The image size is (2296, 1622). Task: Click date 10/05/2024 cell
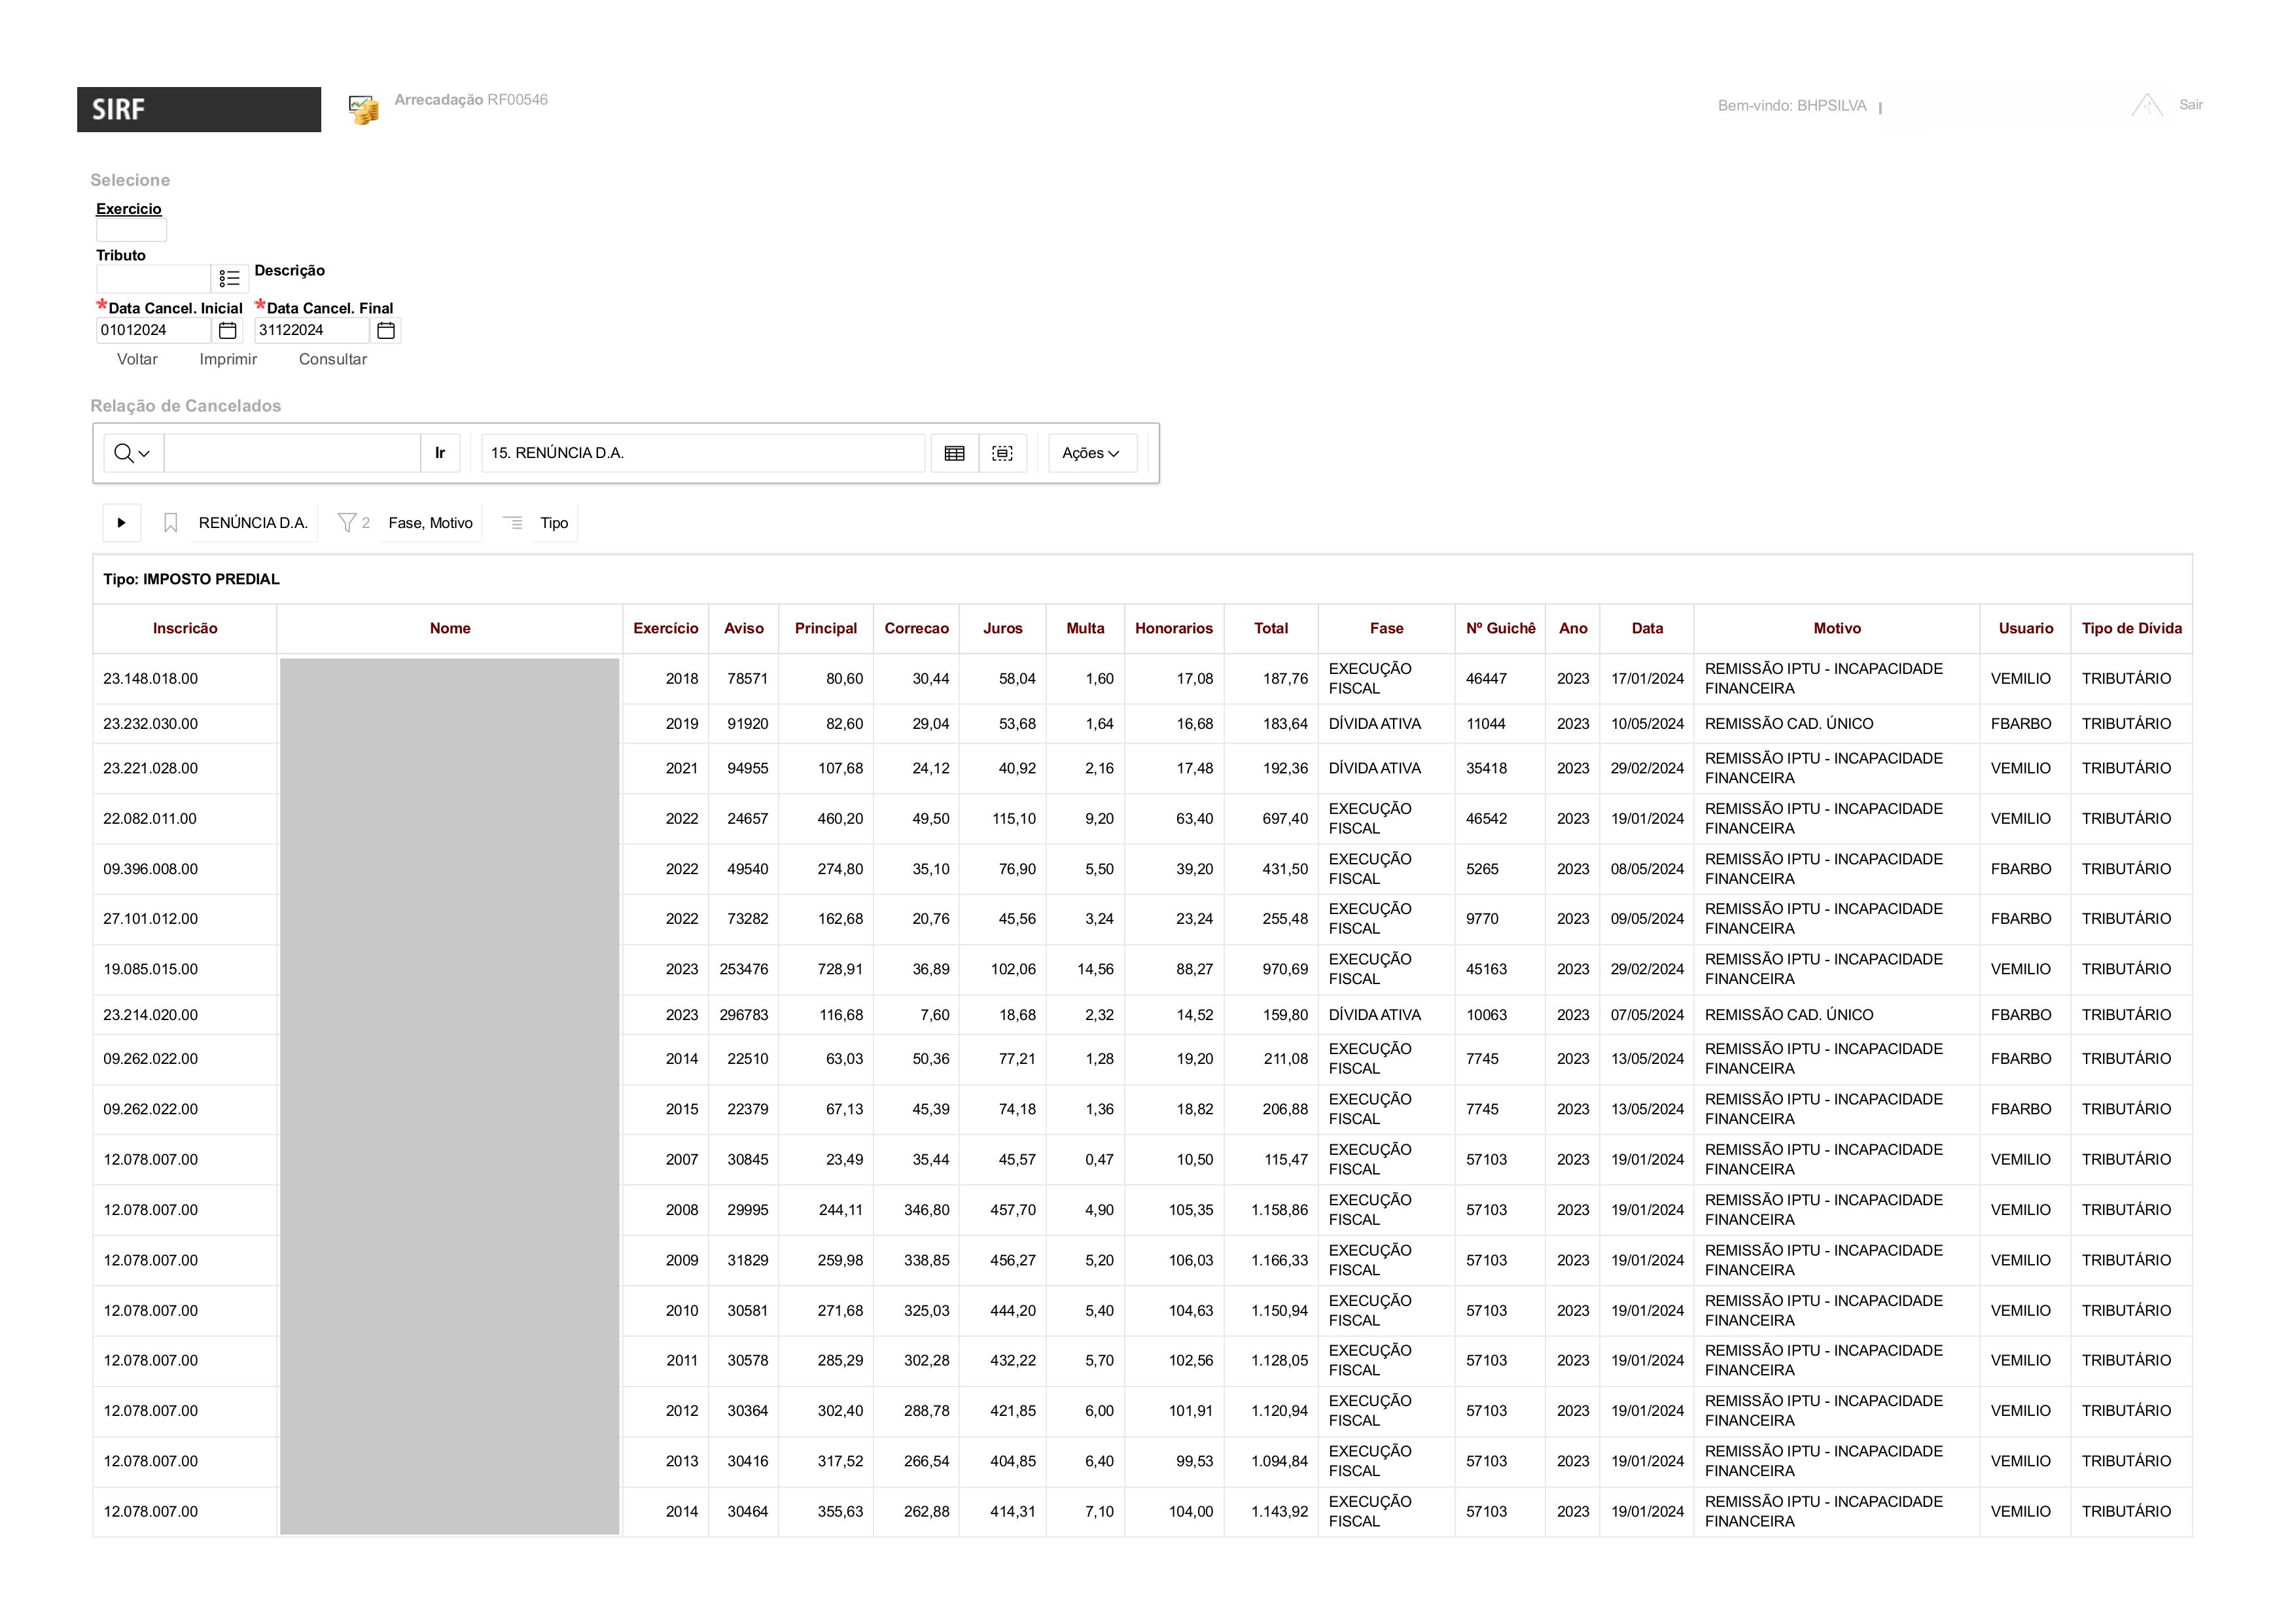point(1648,724)
